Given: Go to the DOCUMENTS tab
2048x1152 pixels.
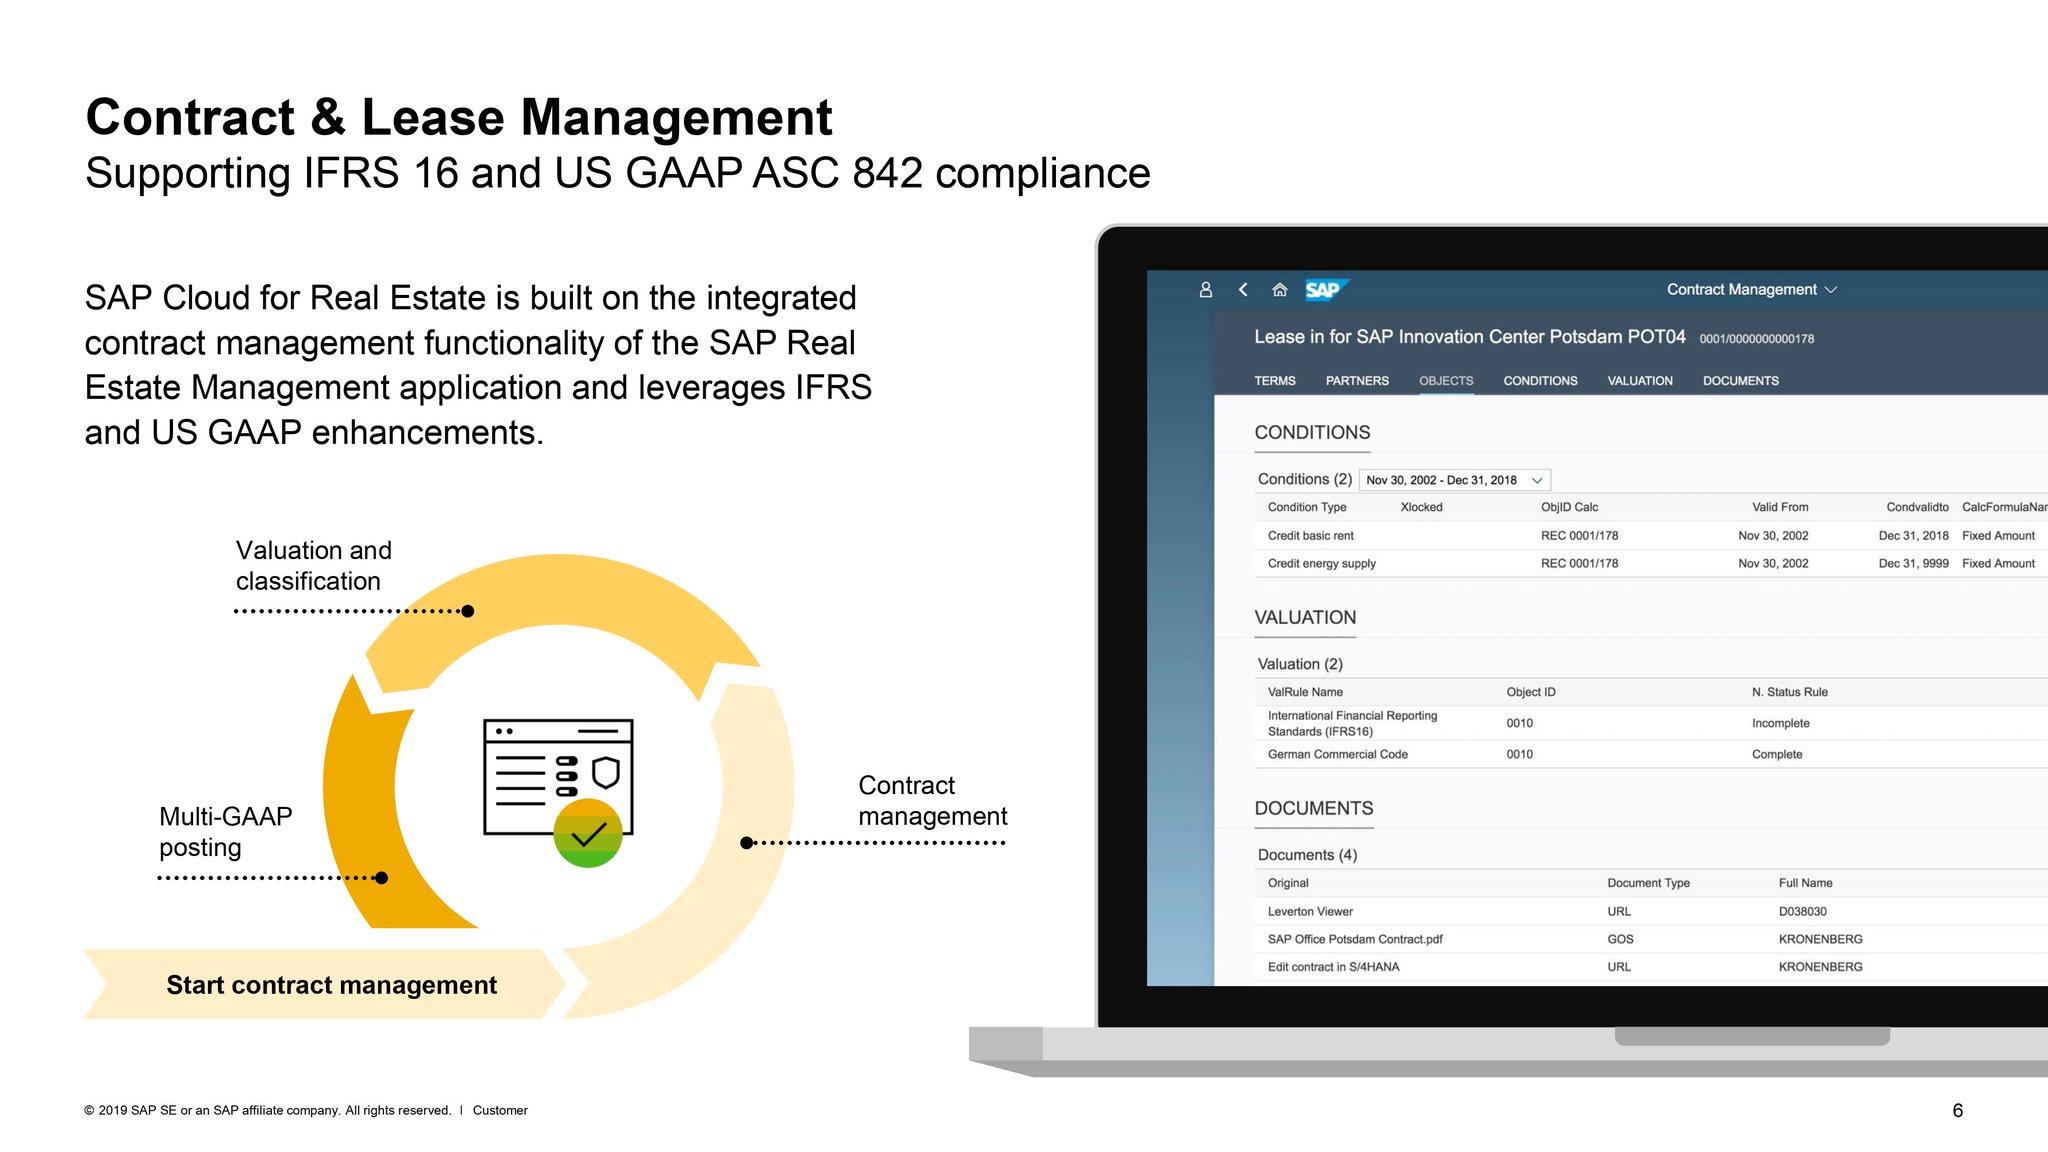Looking at the screenshot, I should 1740,381.
